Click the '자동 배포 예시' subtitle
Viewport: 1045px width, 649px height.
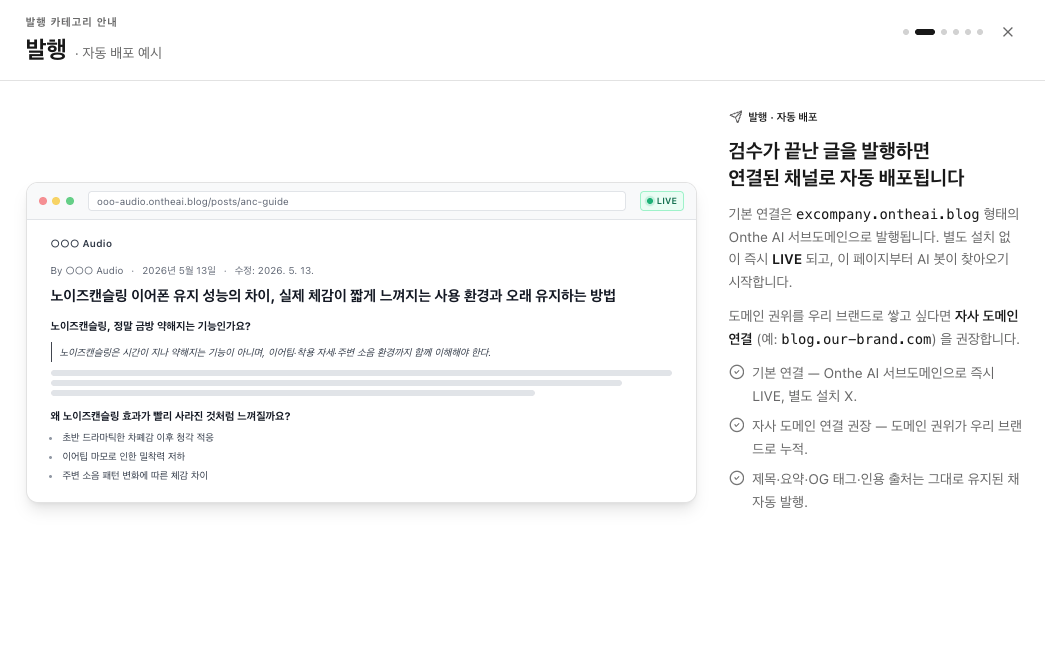tap(122, 53)
